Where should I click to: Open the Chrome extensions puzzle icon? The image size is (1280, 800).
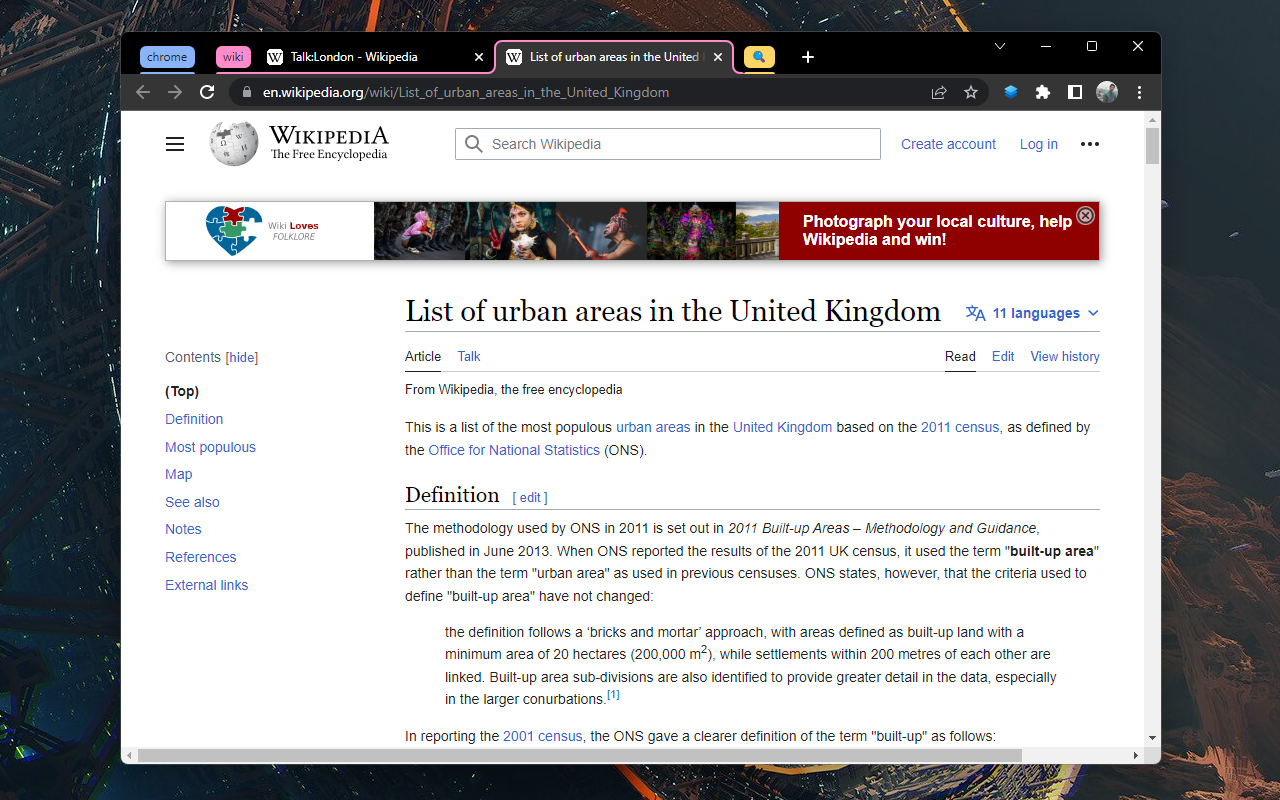1043,92
